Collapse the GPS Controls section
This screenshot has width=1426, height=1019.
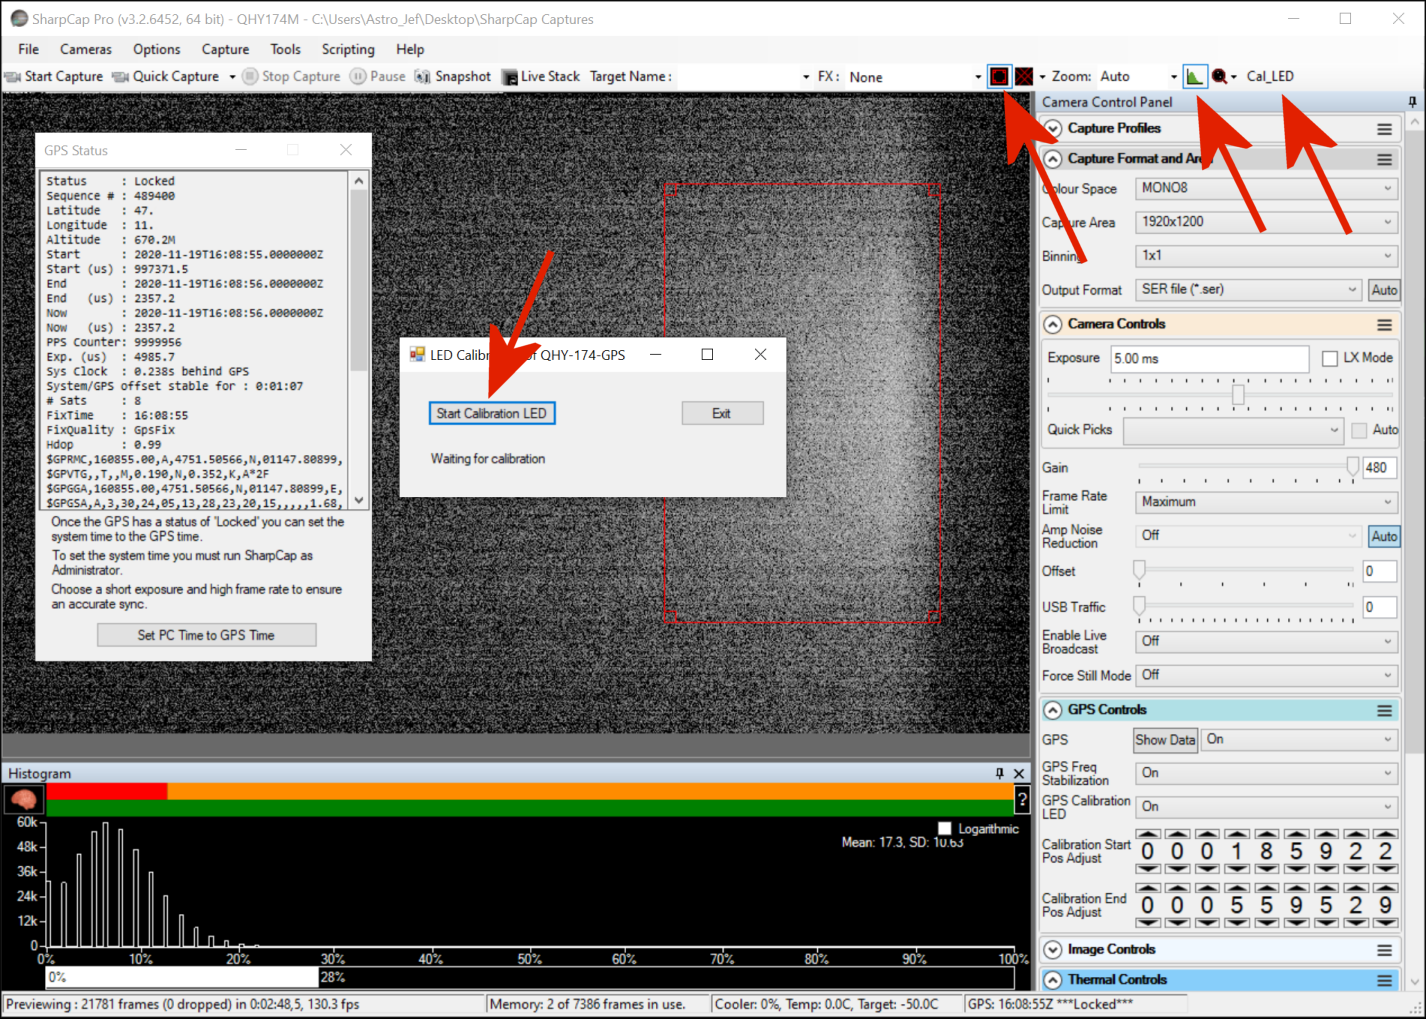pos(1053,710)
